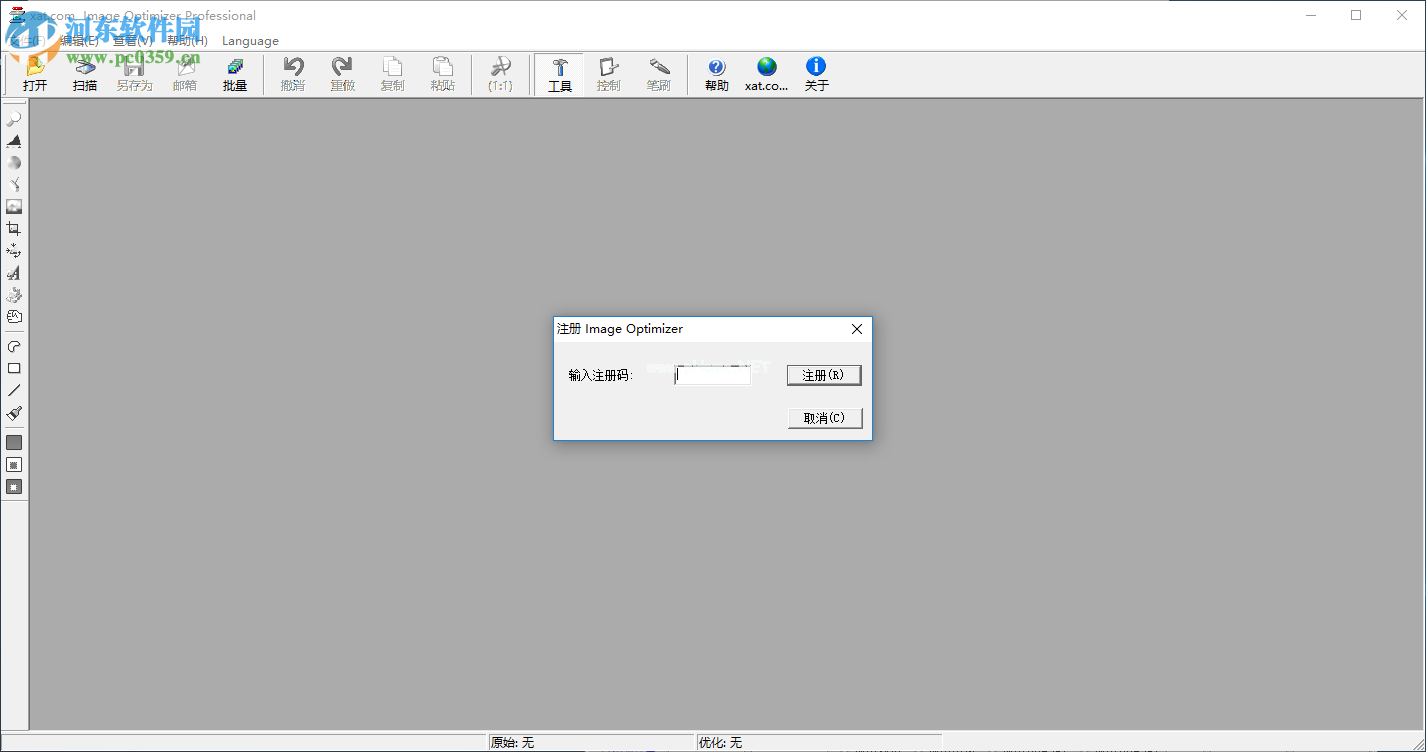Select the crop tool in sidebar
Image resolution: width=1426 pixels, height=752 pixels.
click(14, 229)
